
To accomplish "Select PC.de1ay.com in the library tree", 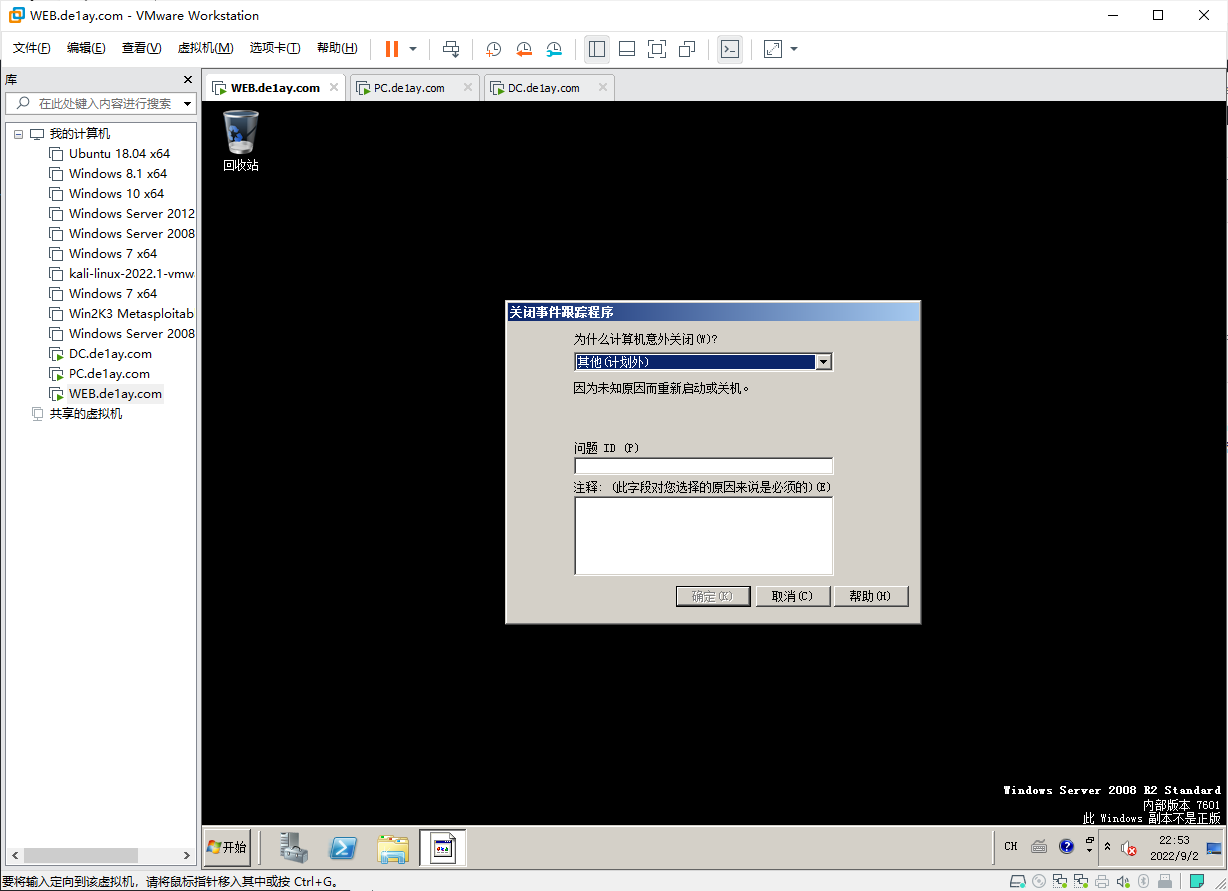I will (109, 374).
